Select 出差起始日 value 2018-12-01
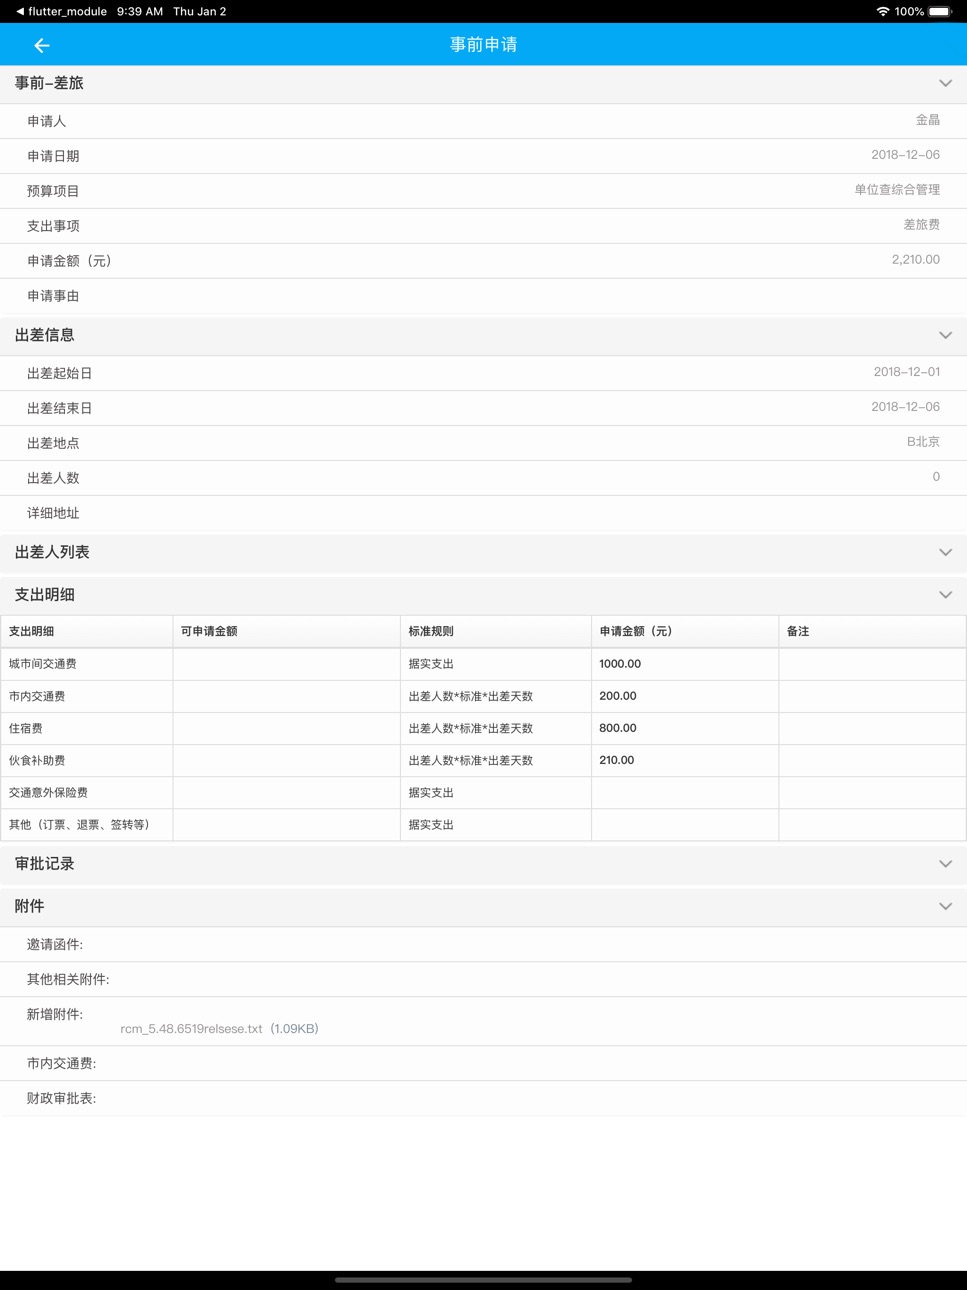The width and height of the screenshot is (967, 1290). pos(906,372)
